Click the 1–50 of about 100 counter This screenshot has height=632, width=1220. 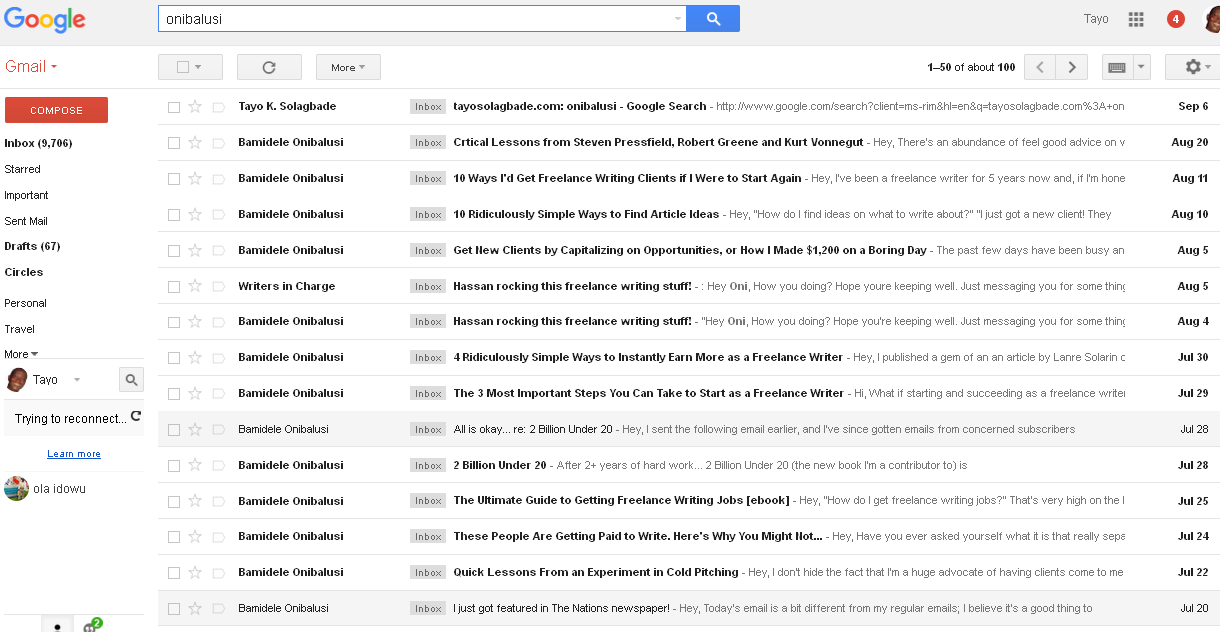(x=971, y=67)
